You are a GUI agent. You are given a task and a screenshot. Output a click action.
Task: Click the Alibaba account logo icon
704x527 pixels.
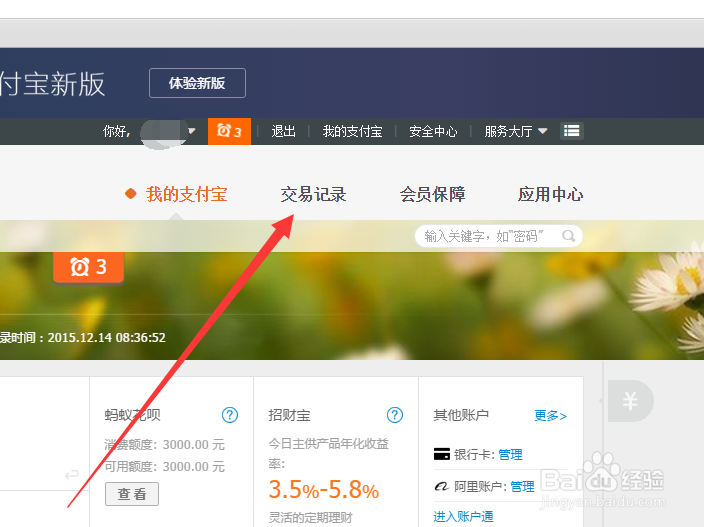click(442, 486)
